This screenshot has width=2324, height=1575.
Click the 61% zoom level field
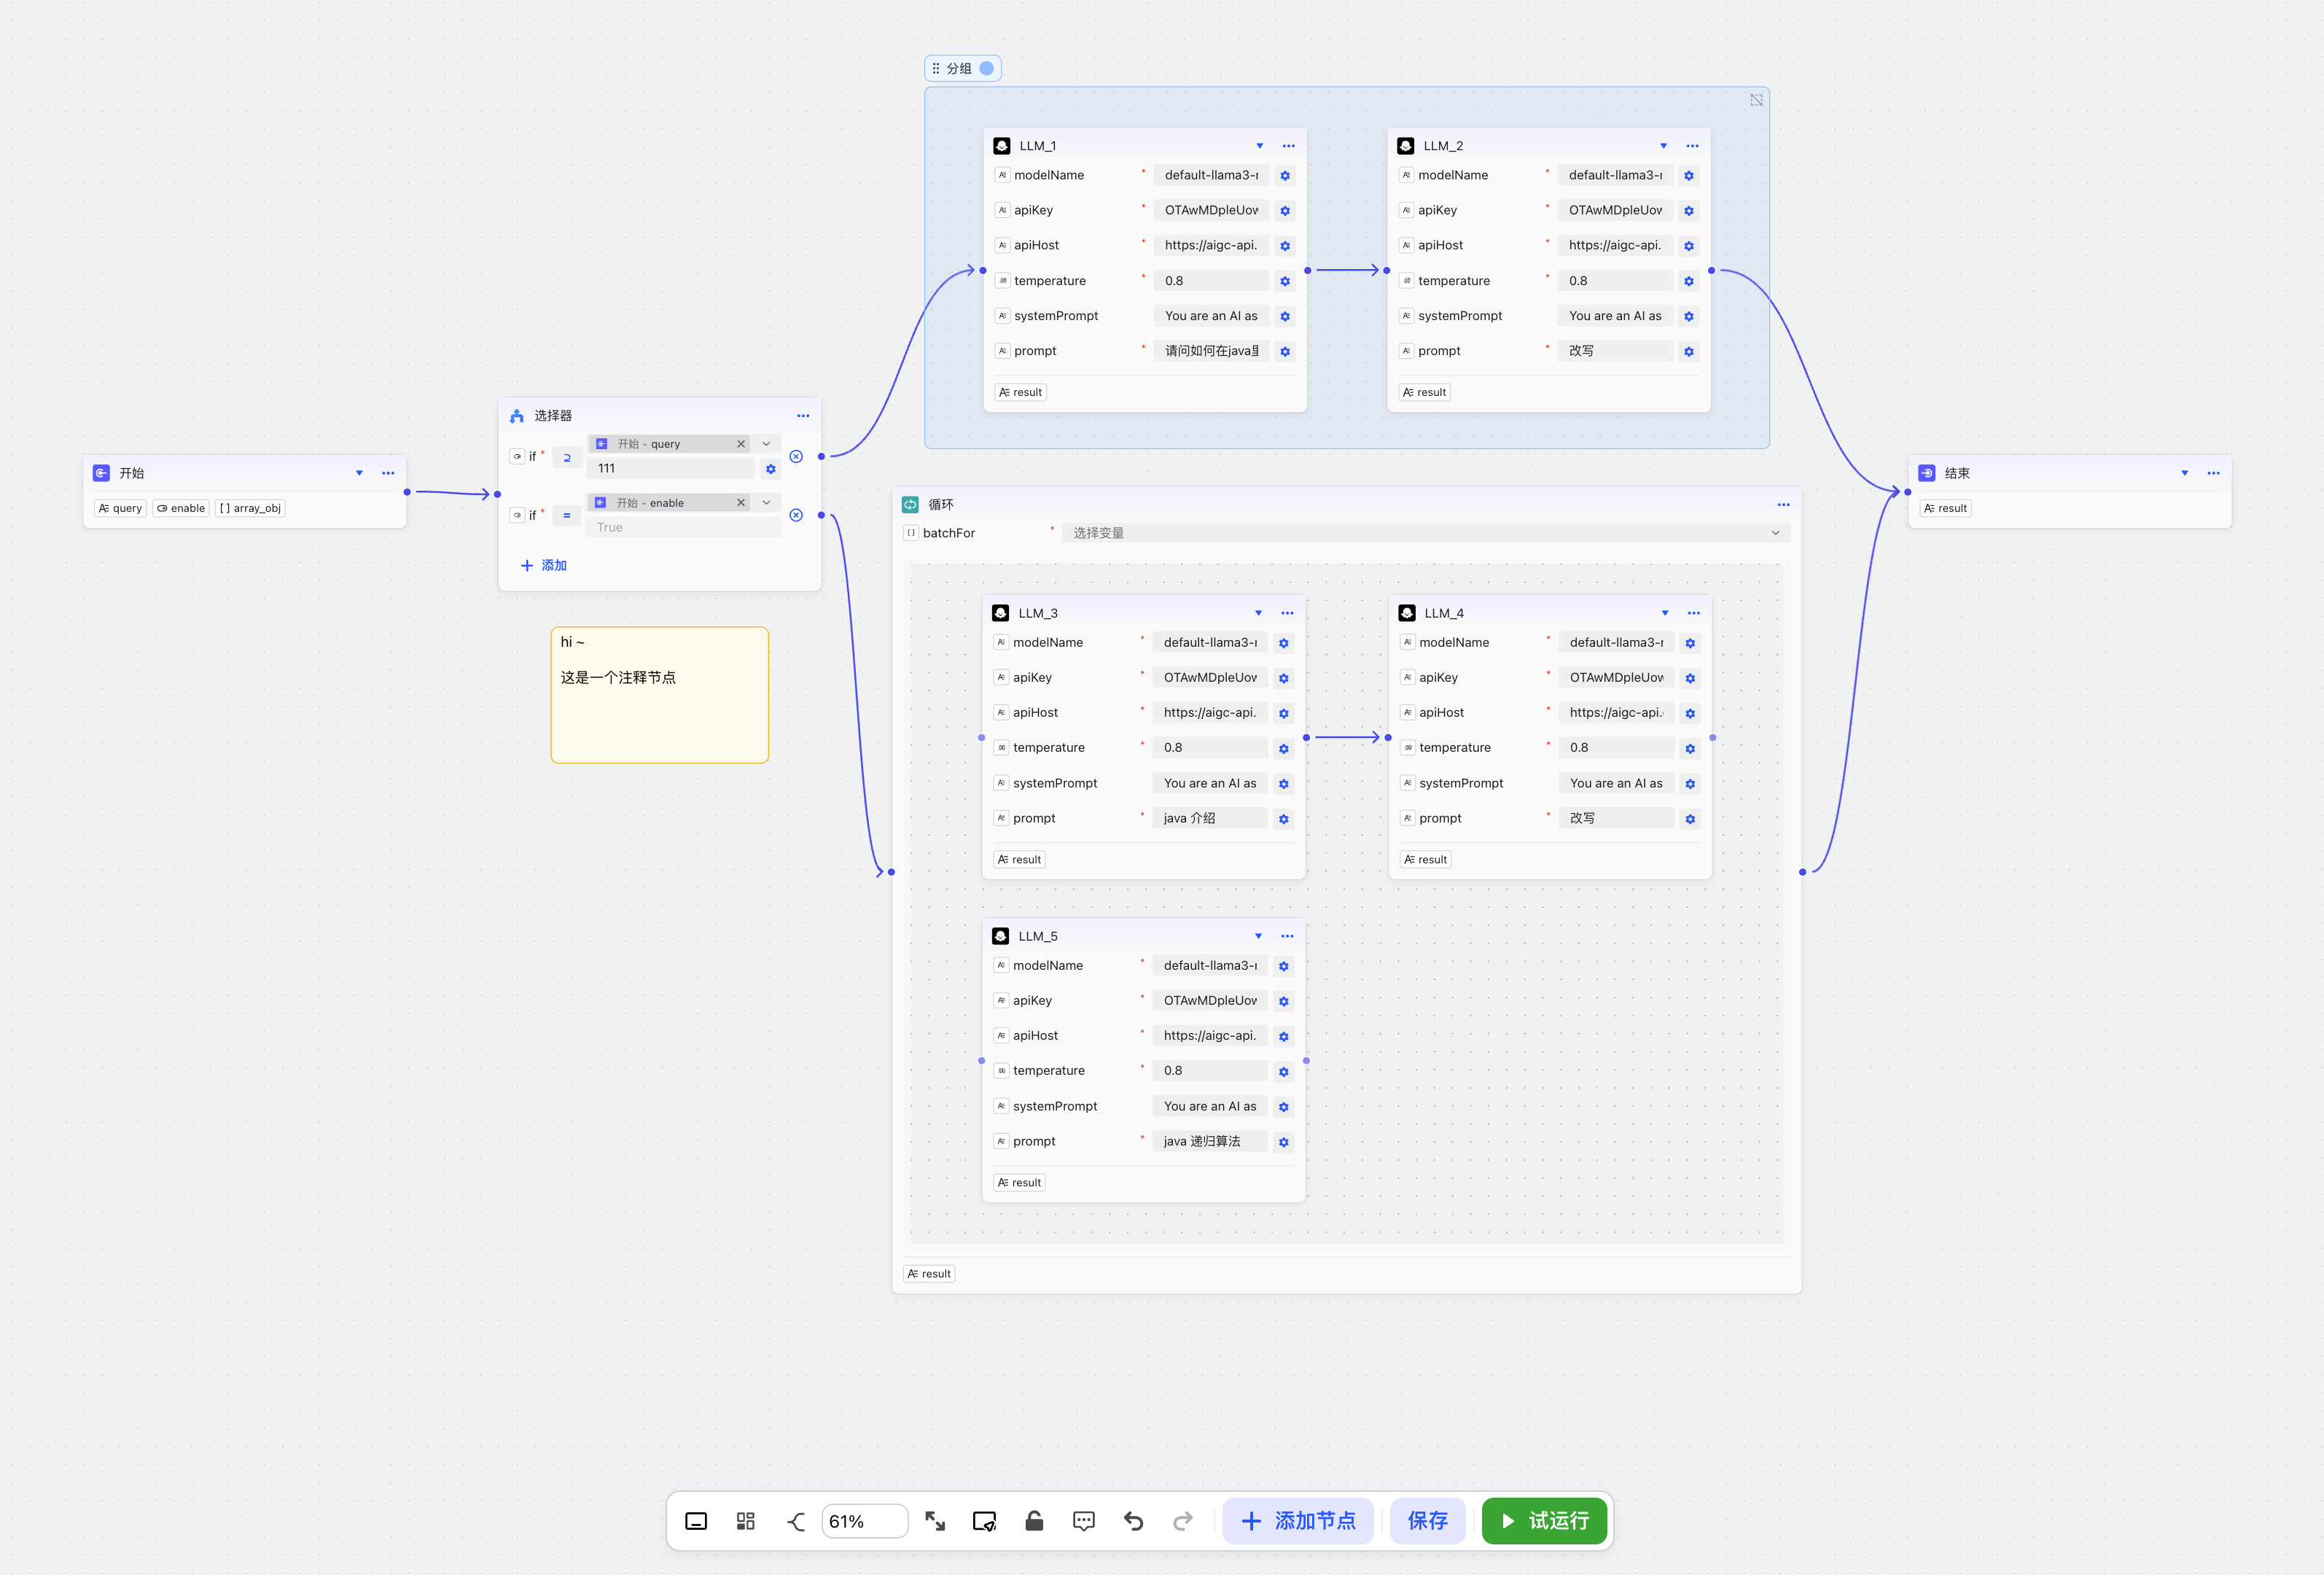[x=864, y=1521]
